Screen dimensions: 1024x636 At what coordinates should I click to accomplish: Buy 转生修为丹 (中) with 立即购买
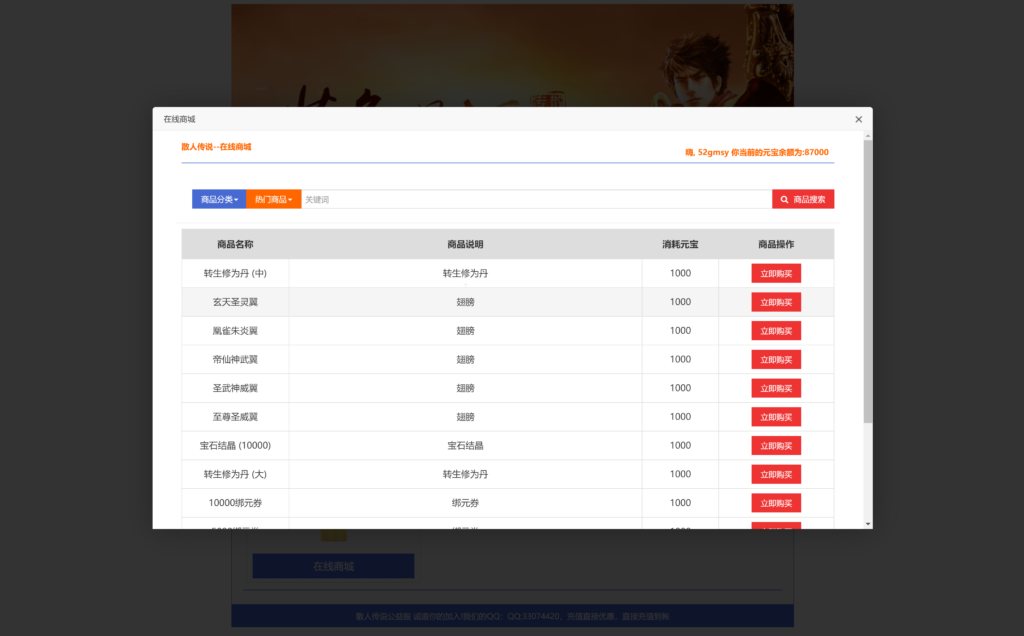[776, 273]
